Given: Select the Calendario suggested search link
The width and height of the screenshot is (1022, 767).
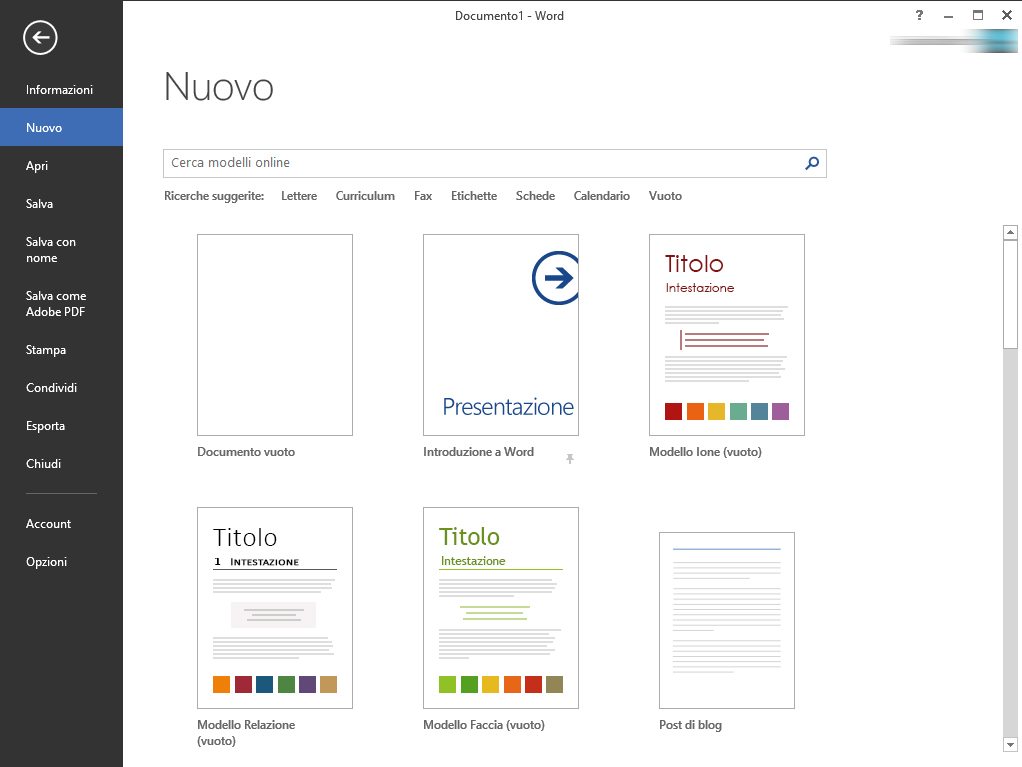Looking at the screenshot, I should [601, 196].
